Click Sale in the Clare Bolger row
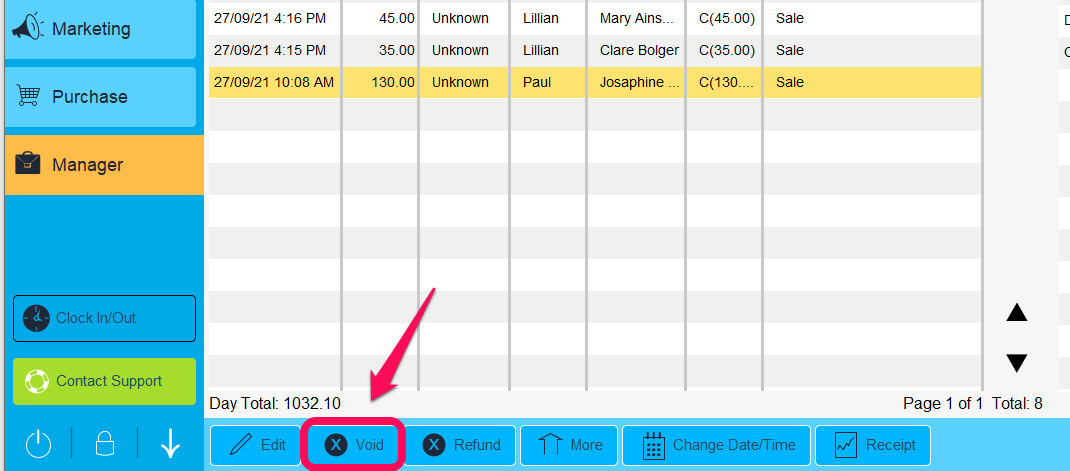Image resolution: width=1070 pixels, height=471 pixels. coord(790,51)
